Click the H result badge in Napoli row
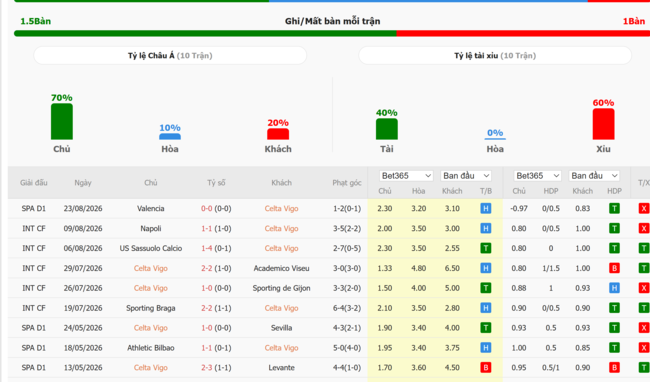650x382 pixels. coord(485,228)
